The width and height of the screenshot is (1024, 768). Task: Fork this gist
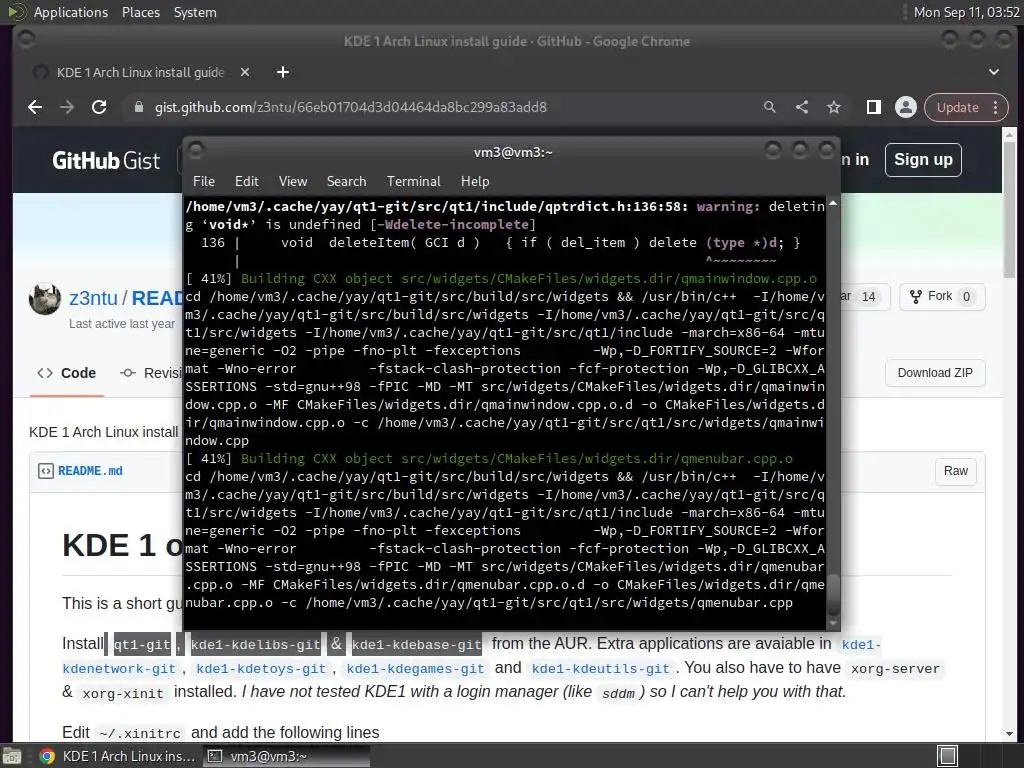click(x=941, y=296)
